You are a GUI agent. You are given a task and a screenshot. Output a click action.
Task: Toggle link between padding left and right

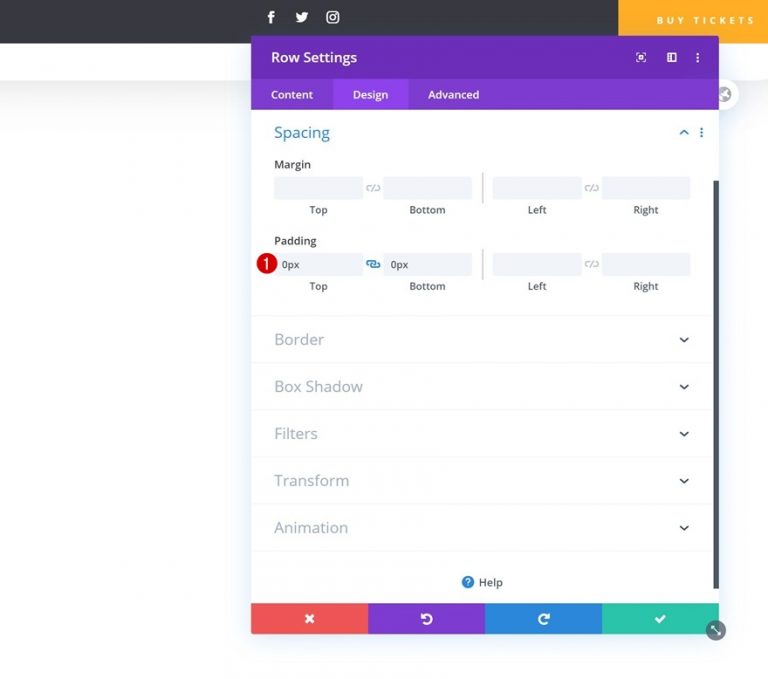[x=592, y=265]
